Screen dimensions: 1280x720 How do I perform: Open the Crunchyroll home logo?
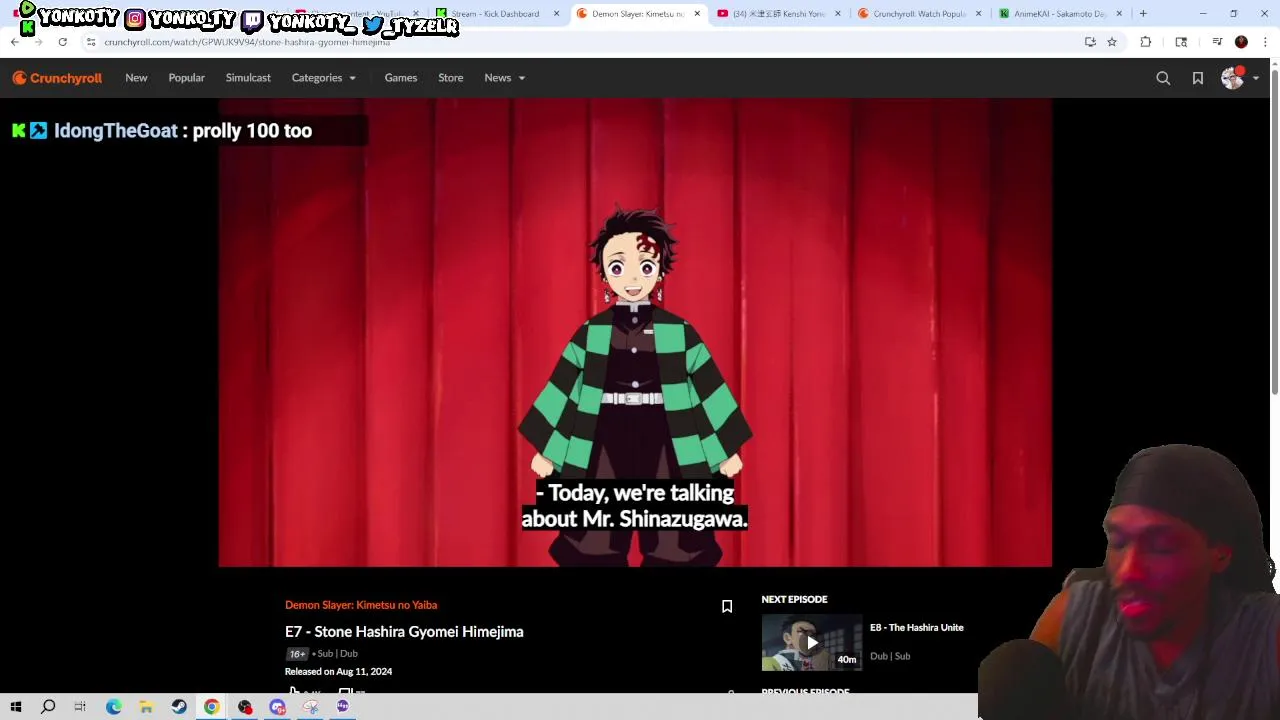(x=57, y=78)
